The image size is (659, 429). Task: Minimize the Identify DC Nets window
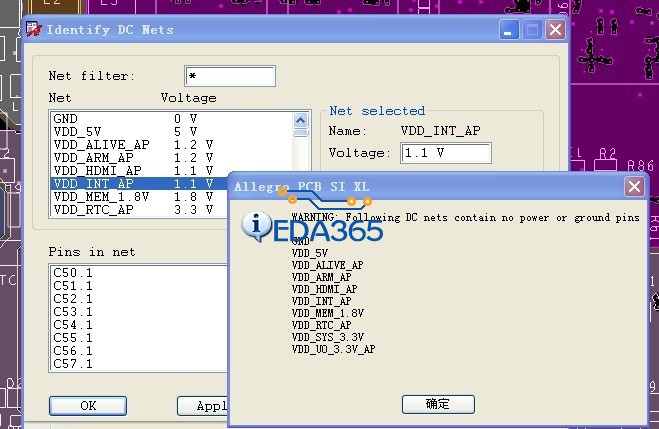point(509,30)
